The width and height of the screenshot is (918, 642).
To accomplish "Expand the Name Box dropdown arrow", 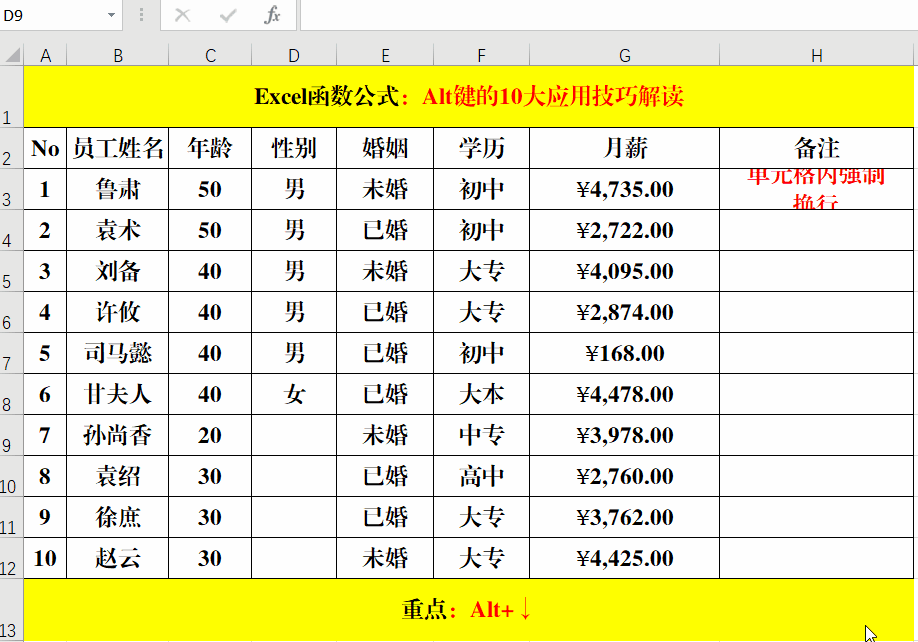I will (x=111, y=15).
